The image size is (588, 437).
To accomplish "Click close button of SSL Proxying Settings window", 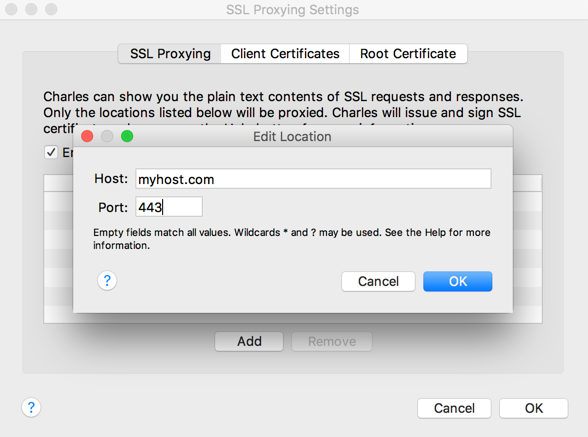I will pyautogui.click(x=11, y=9).
